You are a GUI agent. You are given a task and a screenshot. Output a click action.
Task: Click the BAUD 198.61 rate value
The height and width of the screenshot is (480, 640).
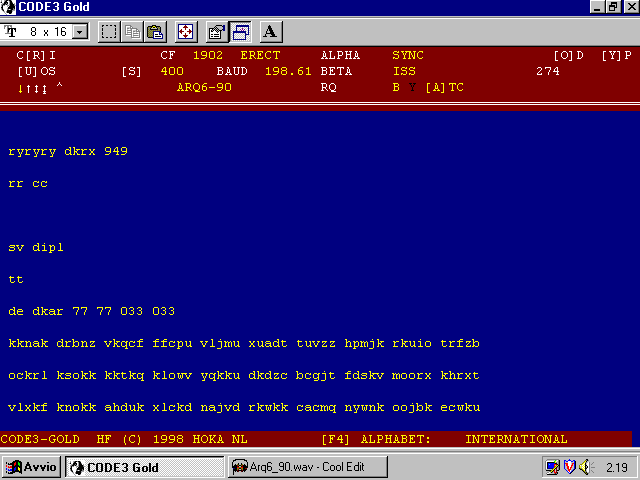[x=264, y=71]
